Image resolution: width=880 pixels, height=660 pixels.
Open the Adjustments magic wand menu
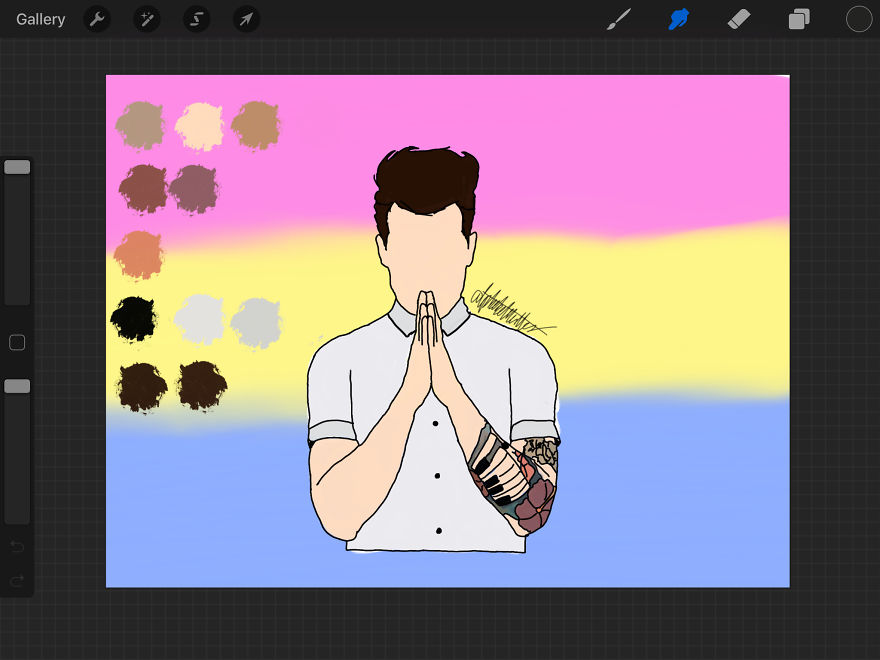pyautogui.click(x=146, y=18)
